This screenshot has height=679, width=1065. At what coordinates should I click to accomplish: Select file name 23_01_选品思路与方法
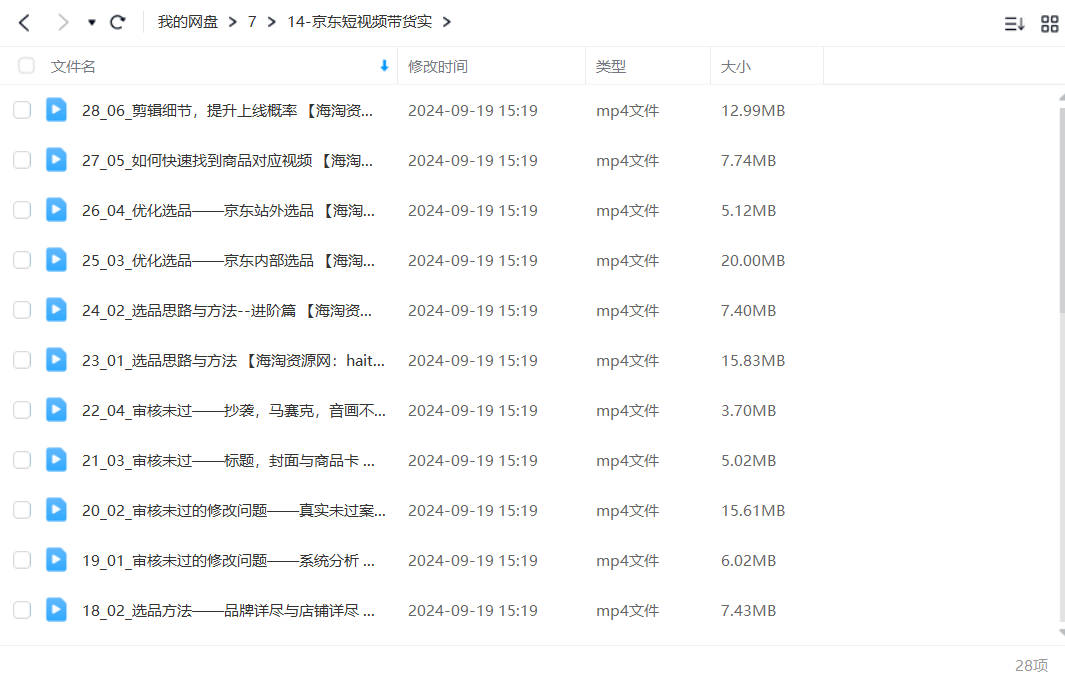(x=233, y=361)
